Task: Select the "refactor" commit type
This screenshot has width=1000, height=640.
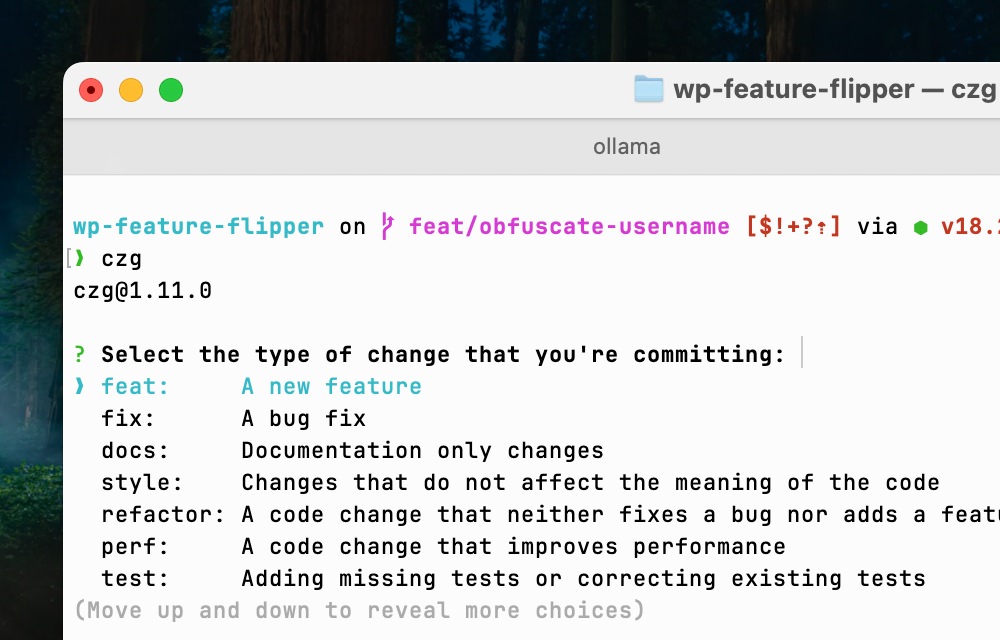Action: coord(163,515)
